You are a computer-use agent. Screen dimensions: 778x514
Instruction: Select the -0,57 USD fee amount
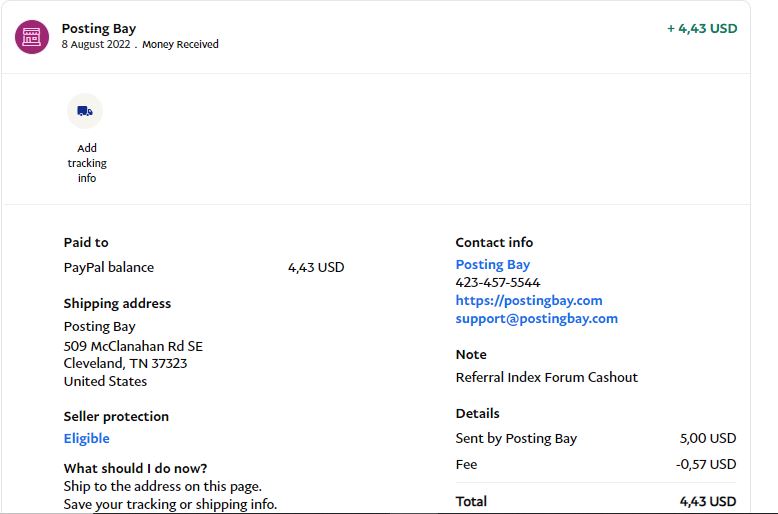pyautogui.click(x=706, y=464)
